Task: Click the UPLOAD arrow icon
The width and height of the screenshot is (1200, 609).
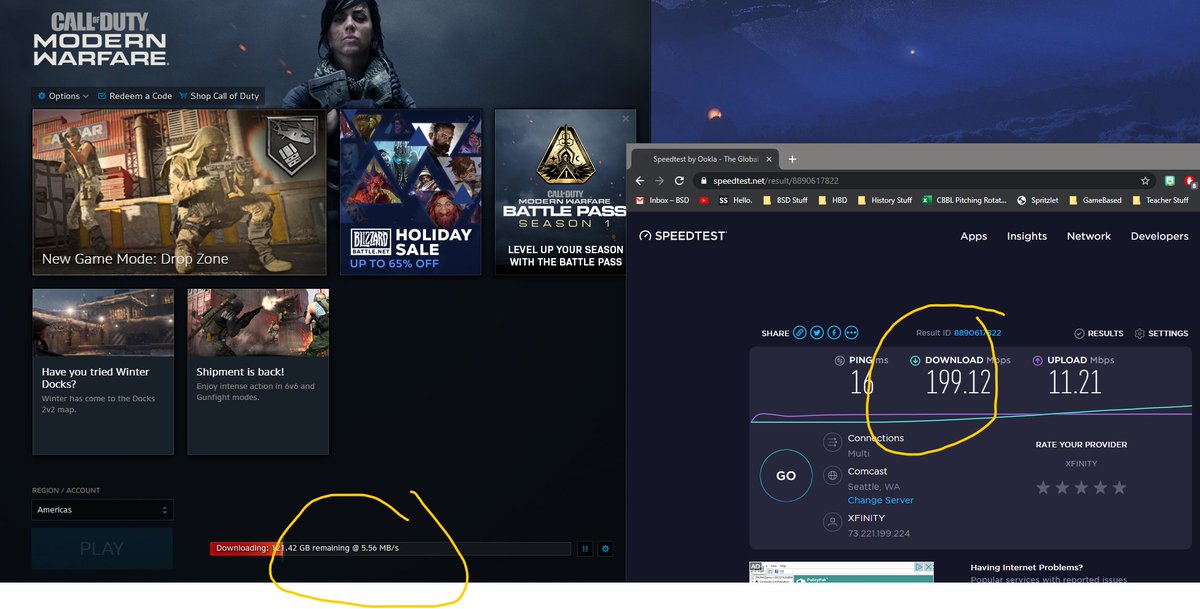Action: (1038, 360)
